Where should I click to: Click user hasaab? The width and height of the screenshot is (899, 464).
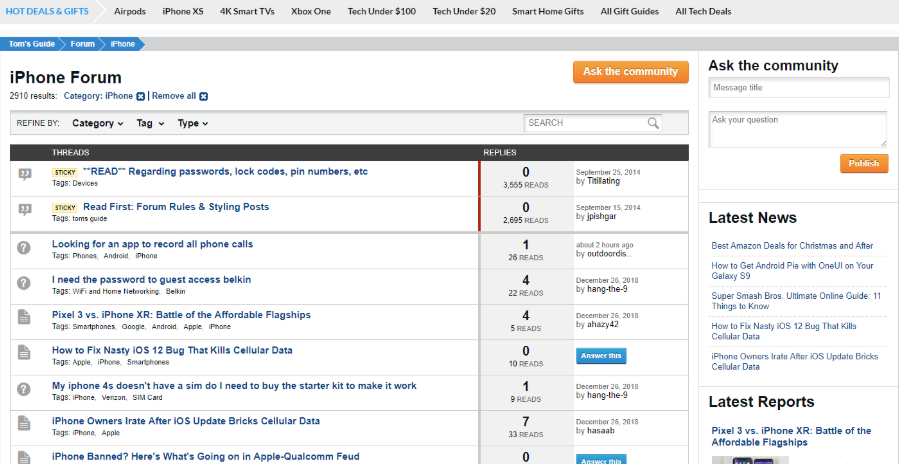(601, 431)
